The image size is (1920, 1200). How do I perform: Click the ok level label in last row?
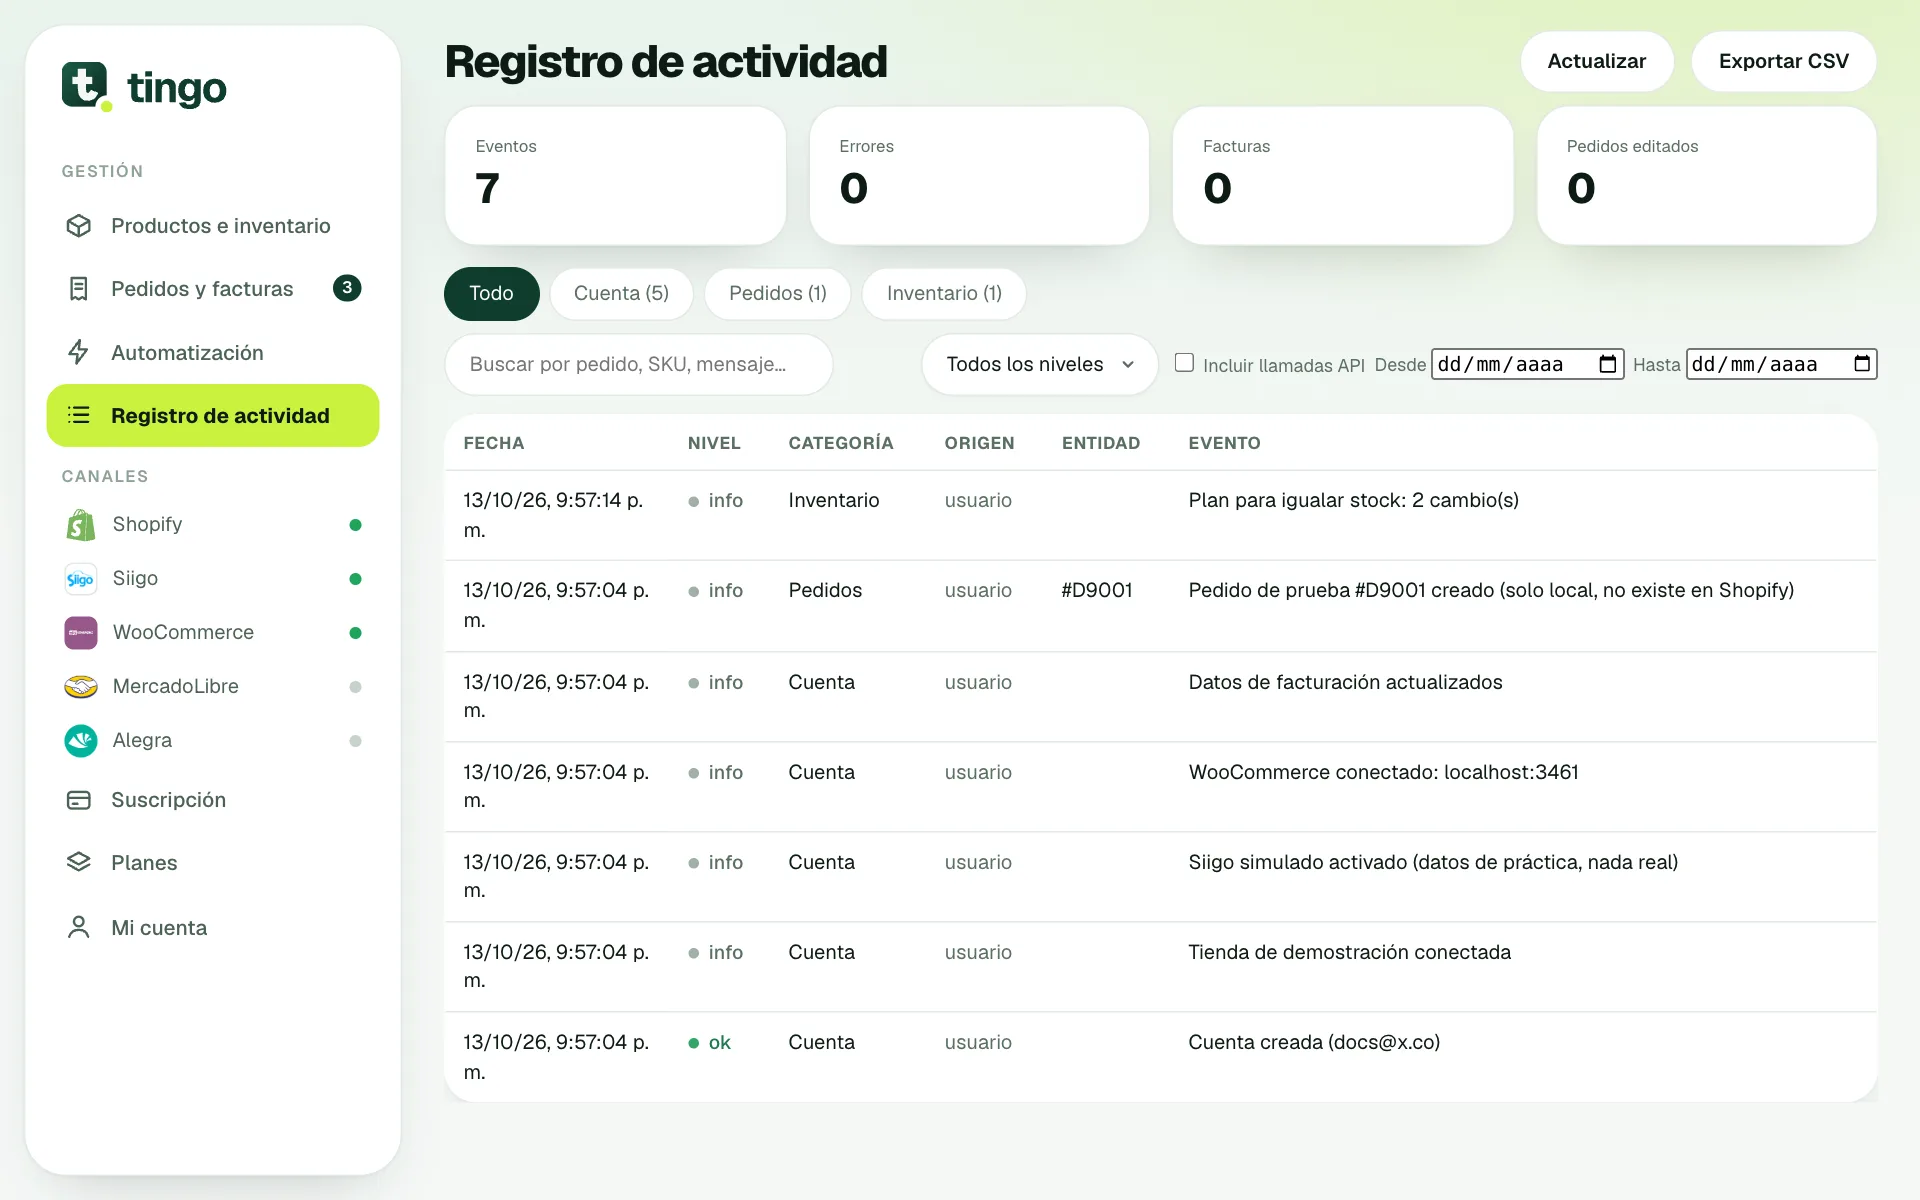(719, 1042)
